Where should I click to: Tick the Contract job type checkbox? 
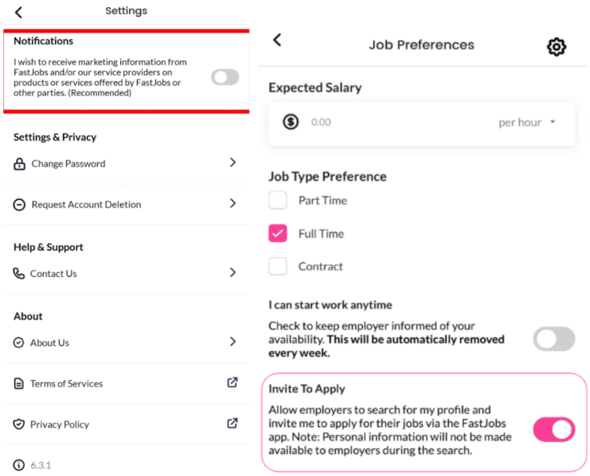point(278,266)
